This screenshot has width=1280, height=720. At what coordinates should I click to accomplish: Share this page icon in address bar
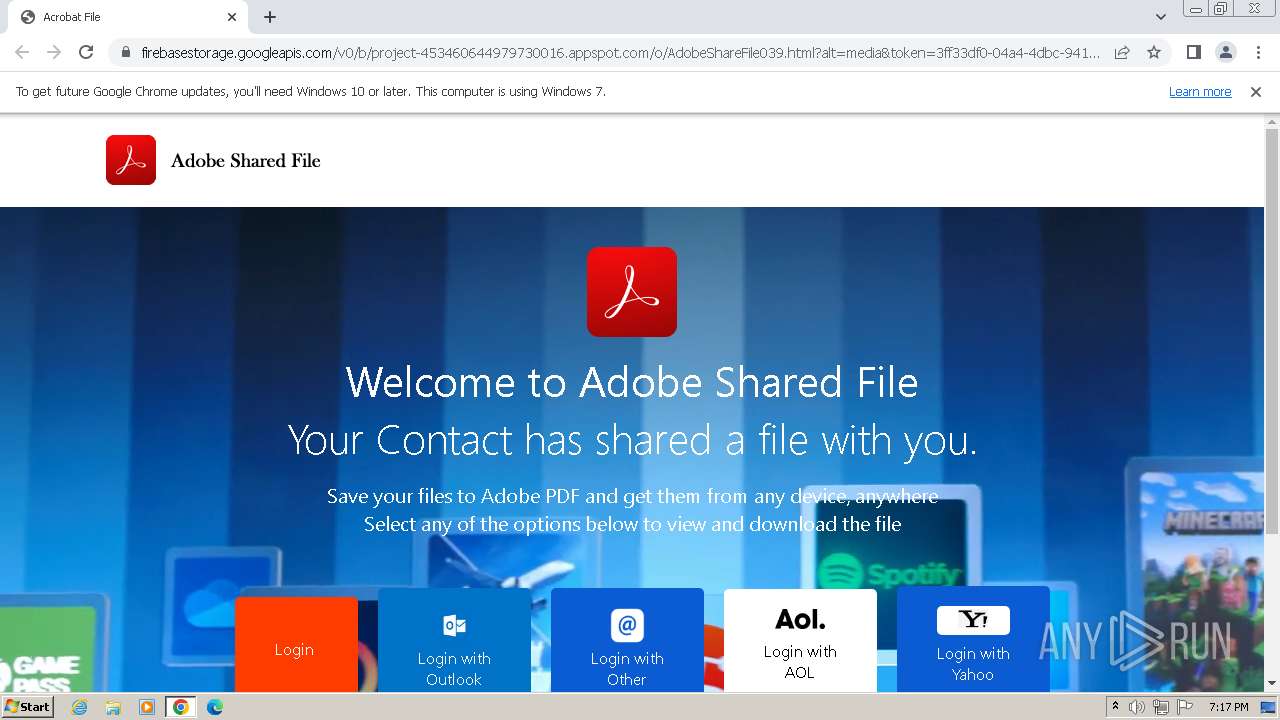click(x=1122, y=52)
